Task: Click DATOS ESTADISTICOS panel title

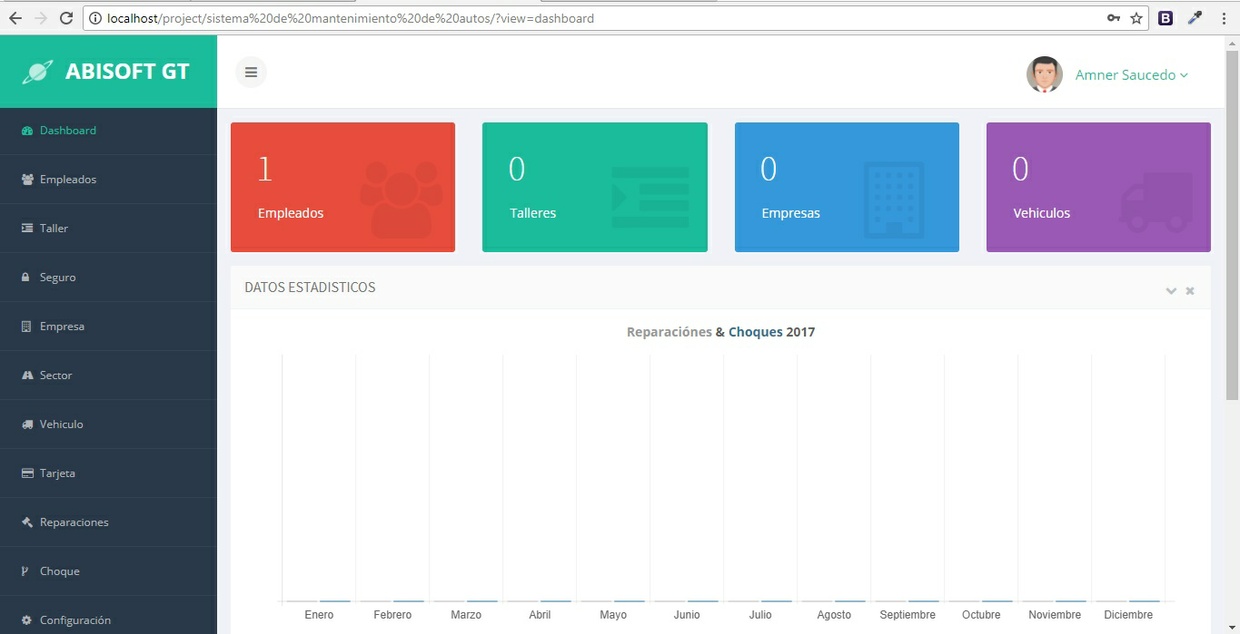Action: point(310,287)
